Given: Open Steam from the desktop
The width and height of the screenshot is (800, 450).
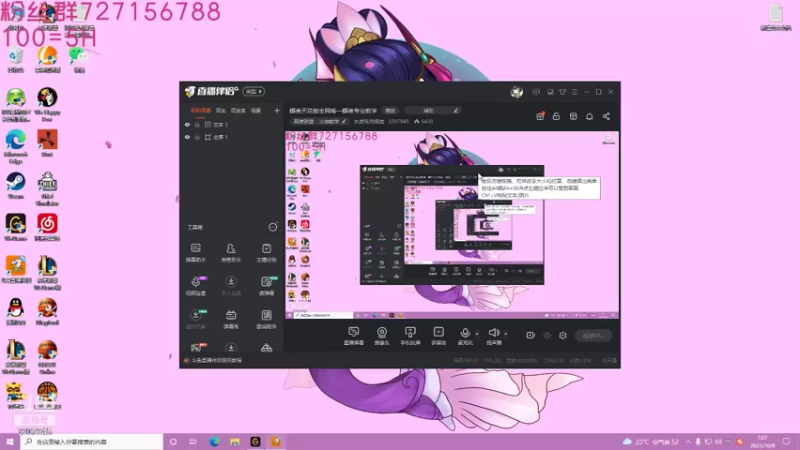Looking at the screenshot, I should [x=16, y=186].
